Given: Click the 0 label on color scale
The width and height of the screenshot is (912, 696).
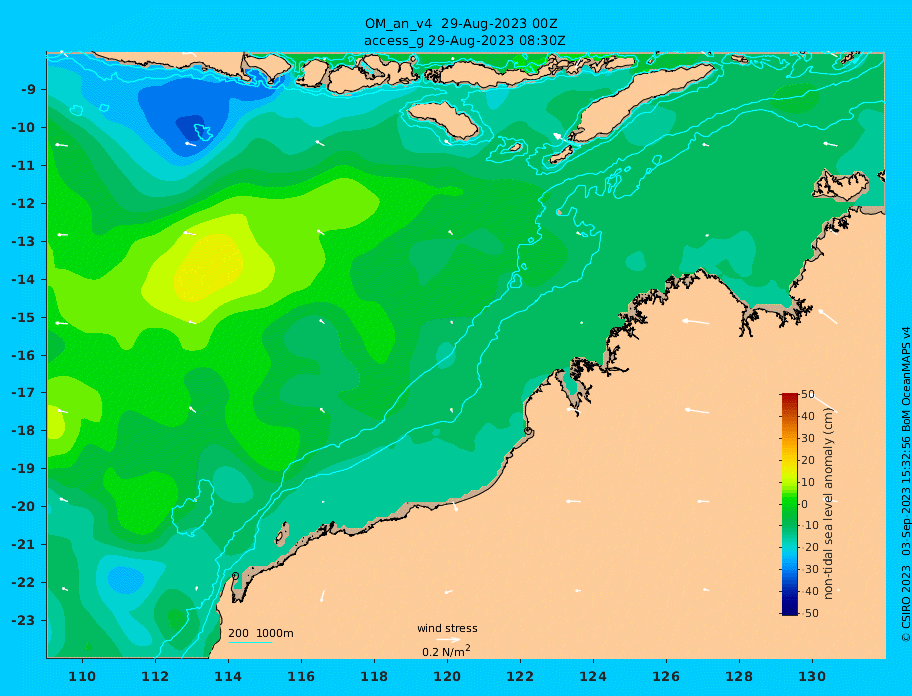Looking at the screenshot, I should [804, 504].
